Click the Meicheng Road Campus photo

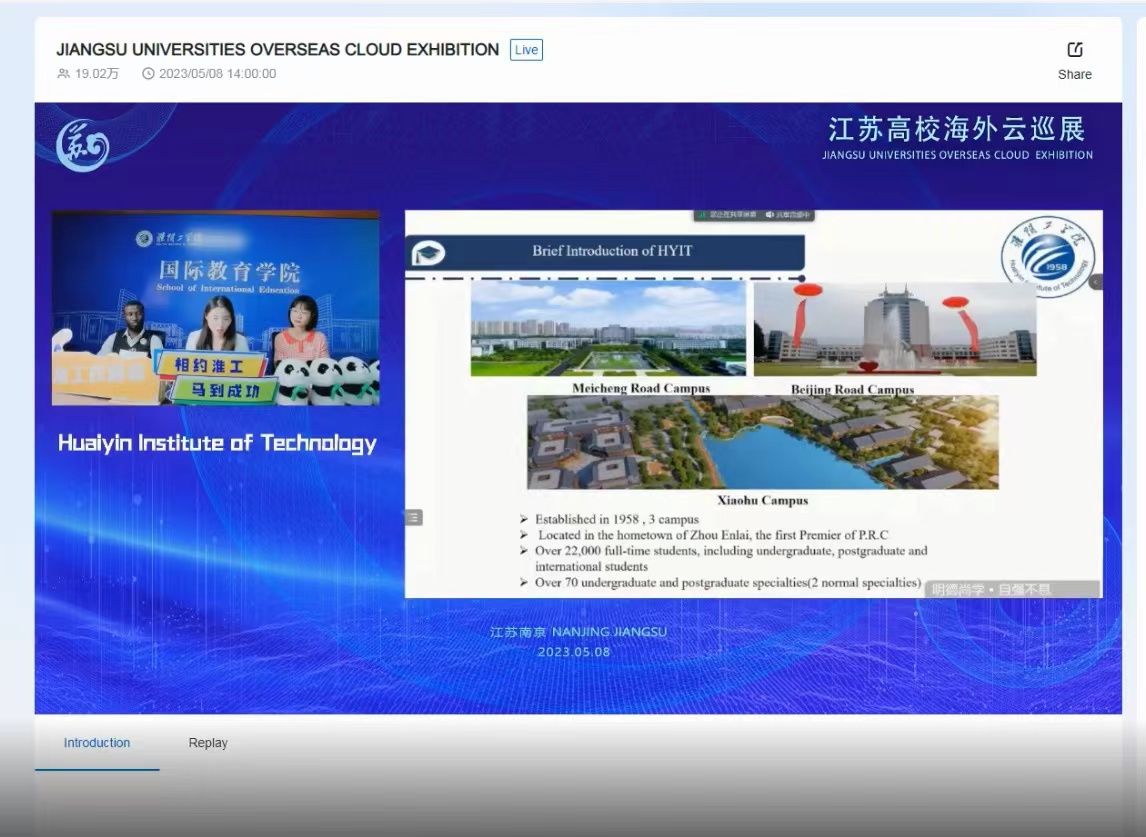(x=608, y=329)
